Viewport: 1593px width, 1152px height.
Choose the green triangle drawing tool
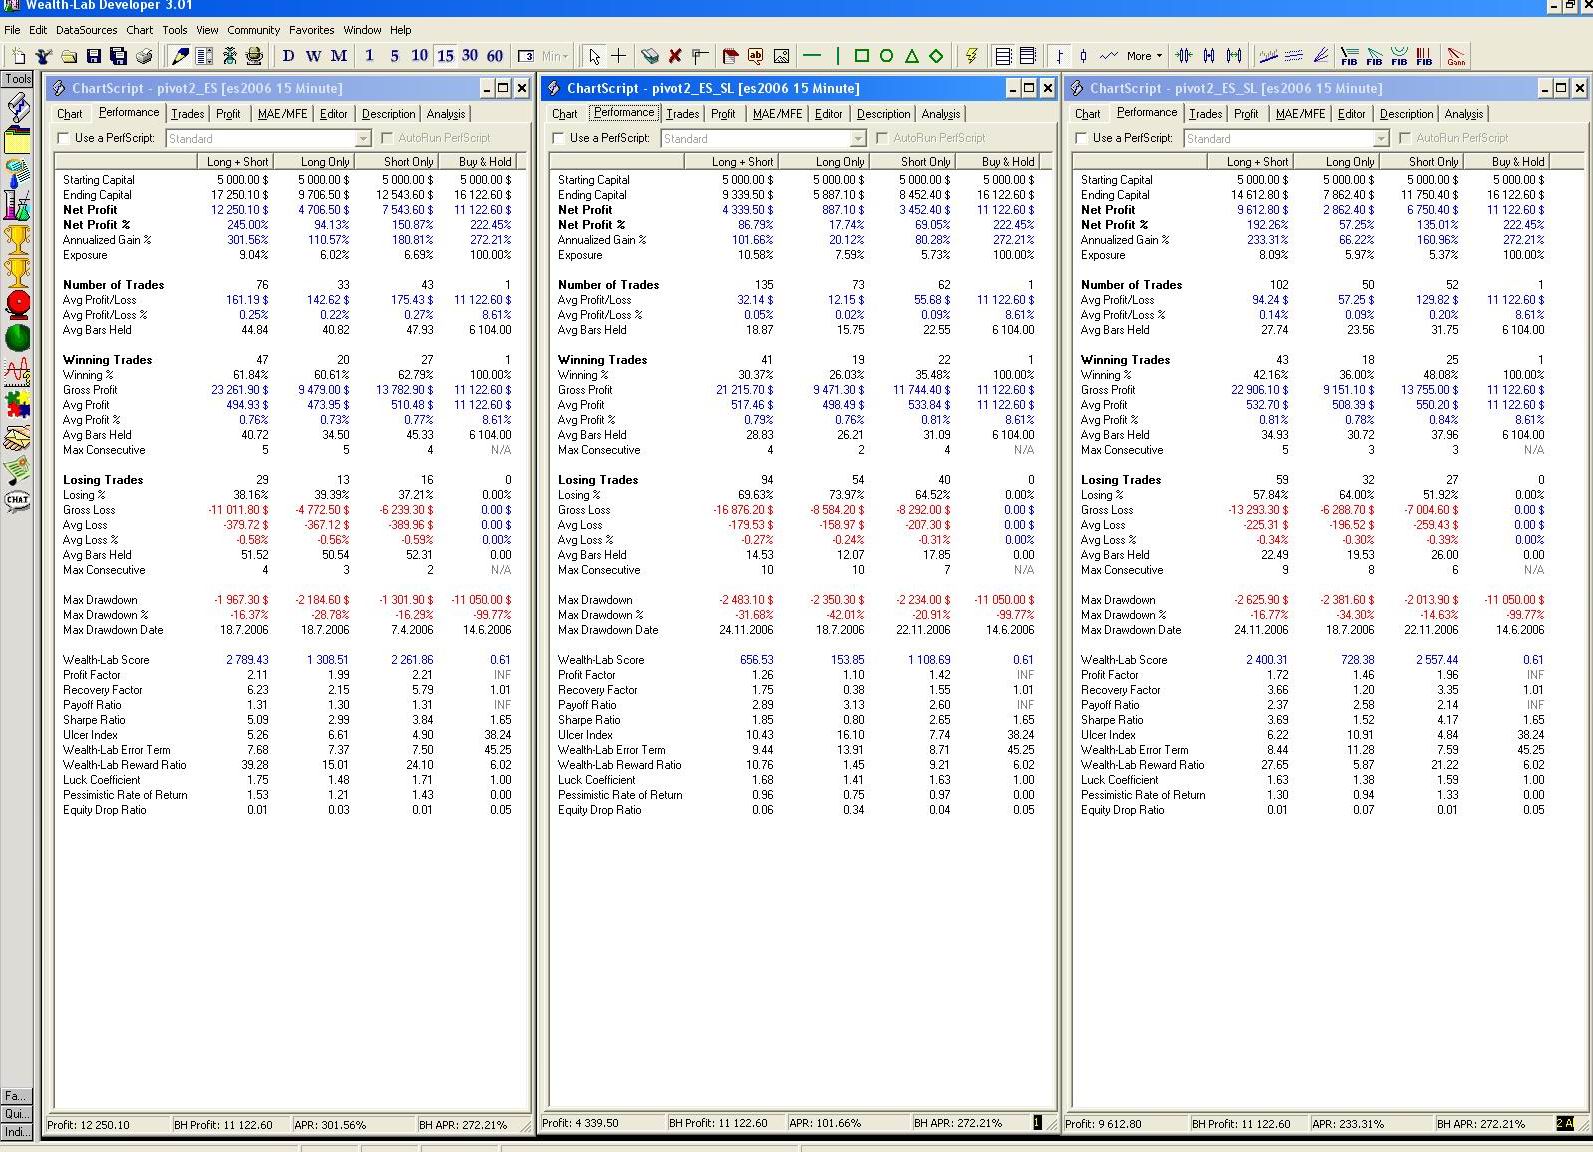(x=911, y=56)
